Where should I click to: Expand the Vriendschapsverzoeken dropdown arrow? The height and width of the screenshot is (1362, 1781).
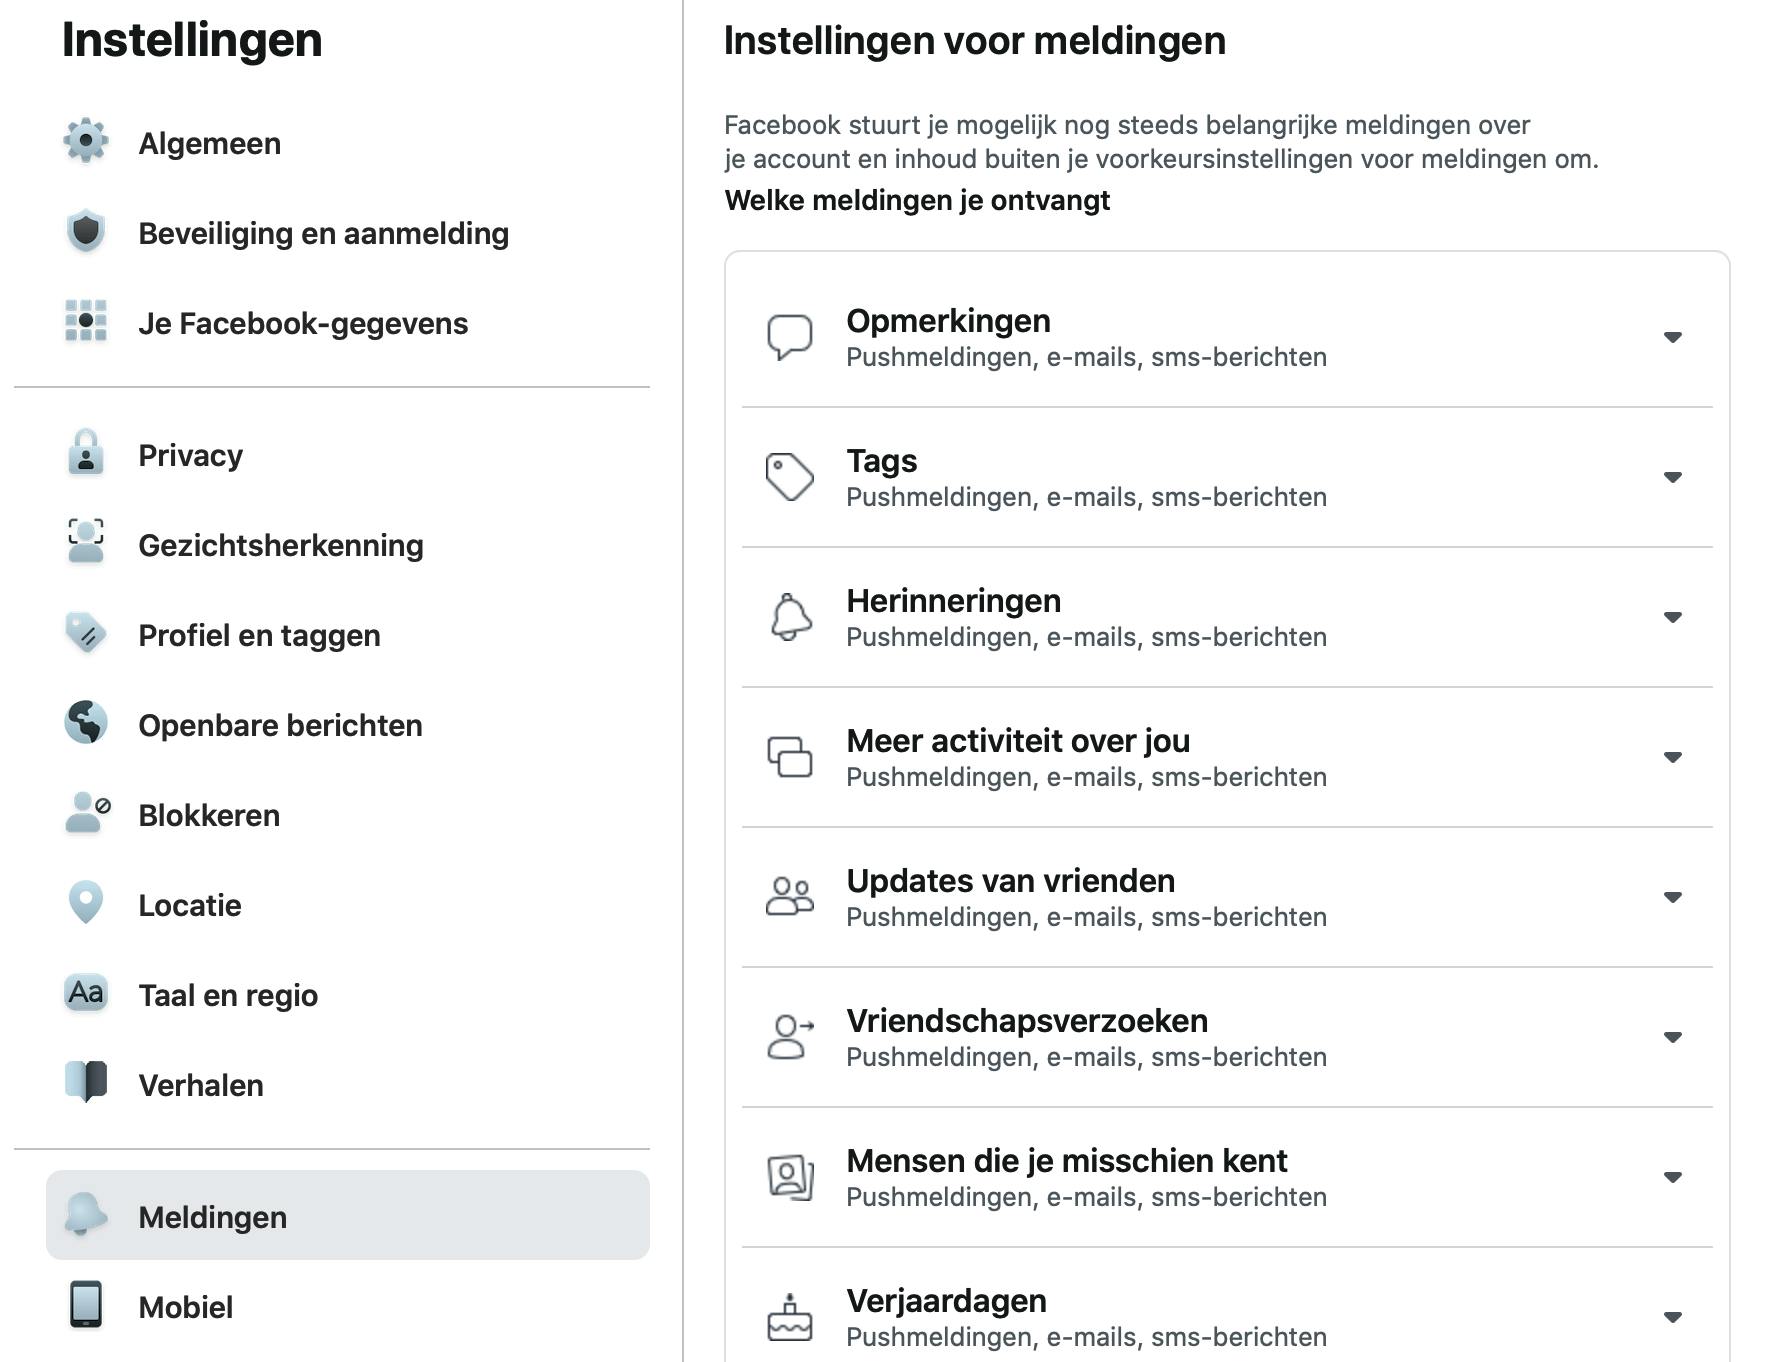1672,1037
